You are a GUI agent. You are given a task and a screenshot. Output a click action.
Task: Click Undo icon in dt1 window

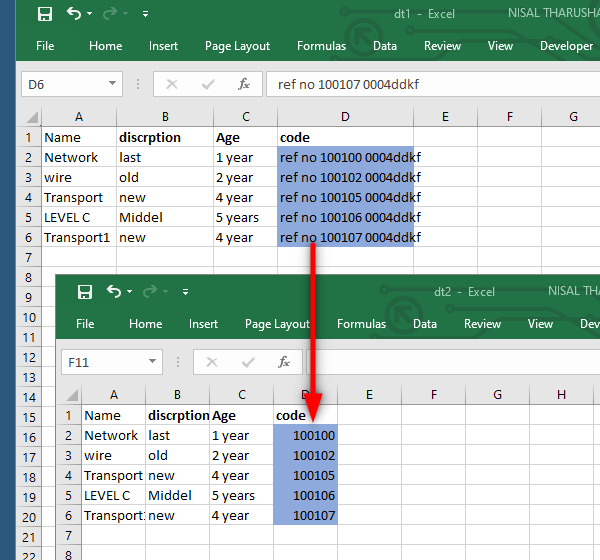pyautogui.click(x=74, y=14)
